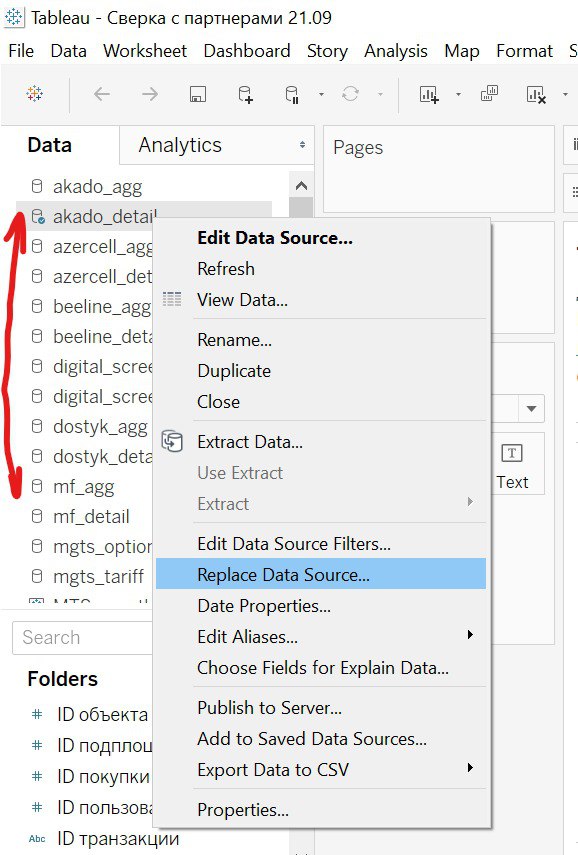
Task: Click the Undo back arrow in toolbar
Action: pyautogui.click(x=102, y=94)
